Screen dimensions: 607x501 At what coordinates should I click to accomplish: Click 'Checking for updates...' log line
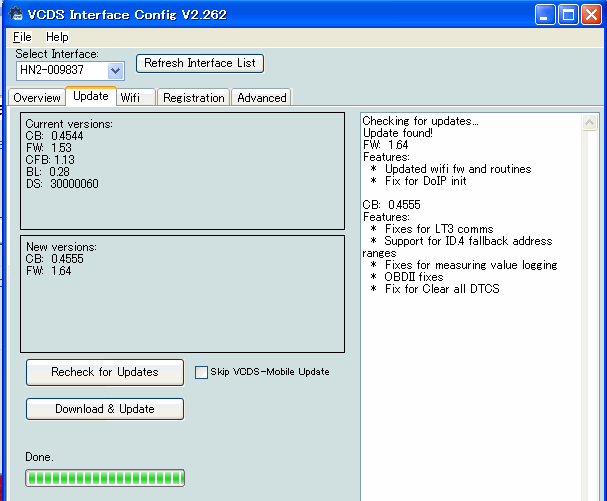(x=420, y=121)
